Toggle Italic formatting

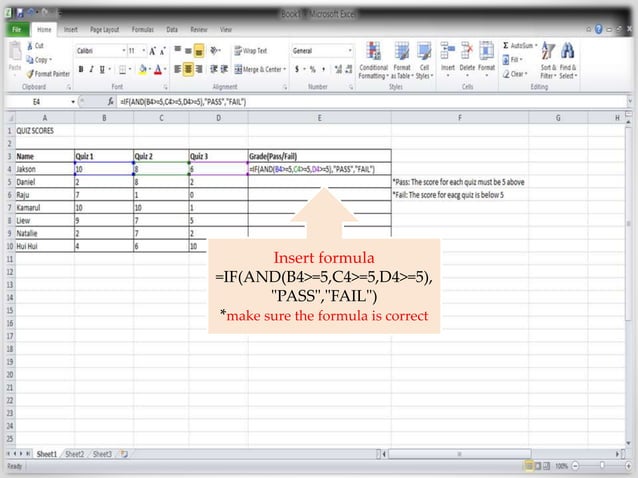point(92,70)
